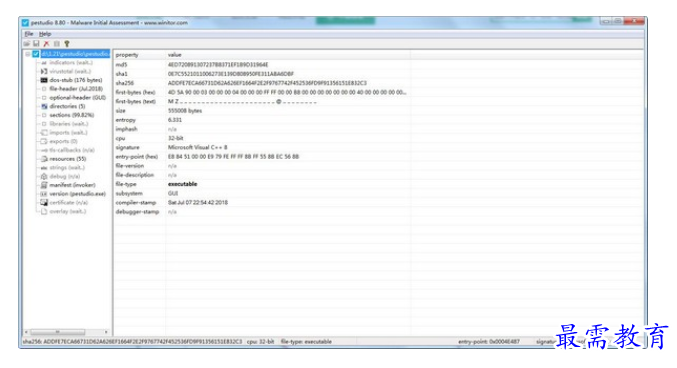Click the imports node icon
677x368 pixels.
pyautogui.click(x=44, y=133)
